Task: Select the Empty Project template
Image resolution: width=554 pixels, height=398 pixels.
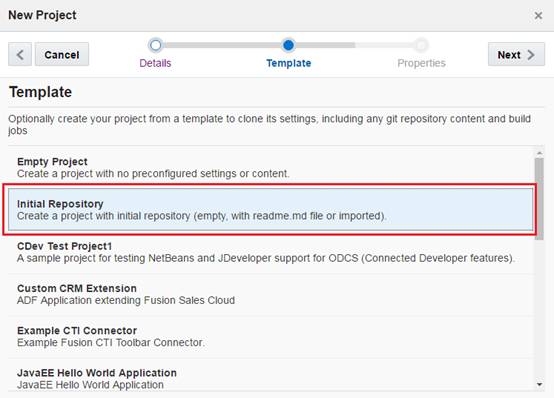Action: point(271,168)
